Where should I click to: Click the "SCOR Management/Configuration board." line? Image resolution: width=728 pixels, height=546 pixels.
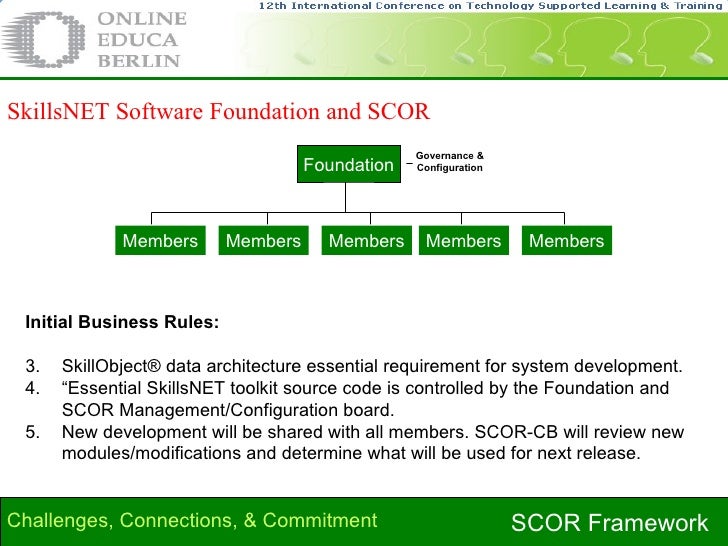(x=228, y=410)
